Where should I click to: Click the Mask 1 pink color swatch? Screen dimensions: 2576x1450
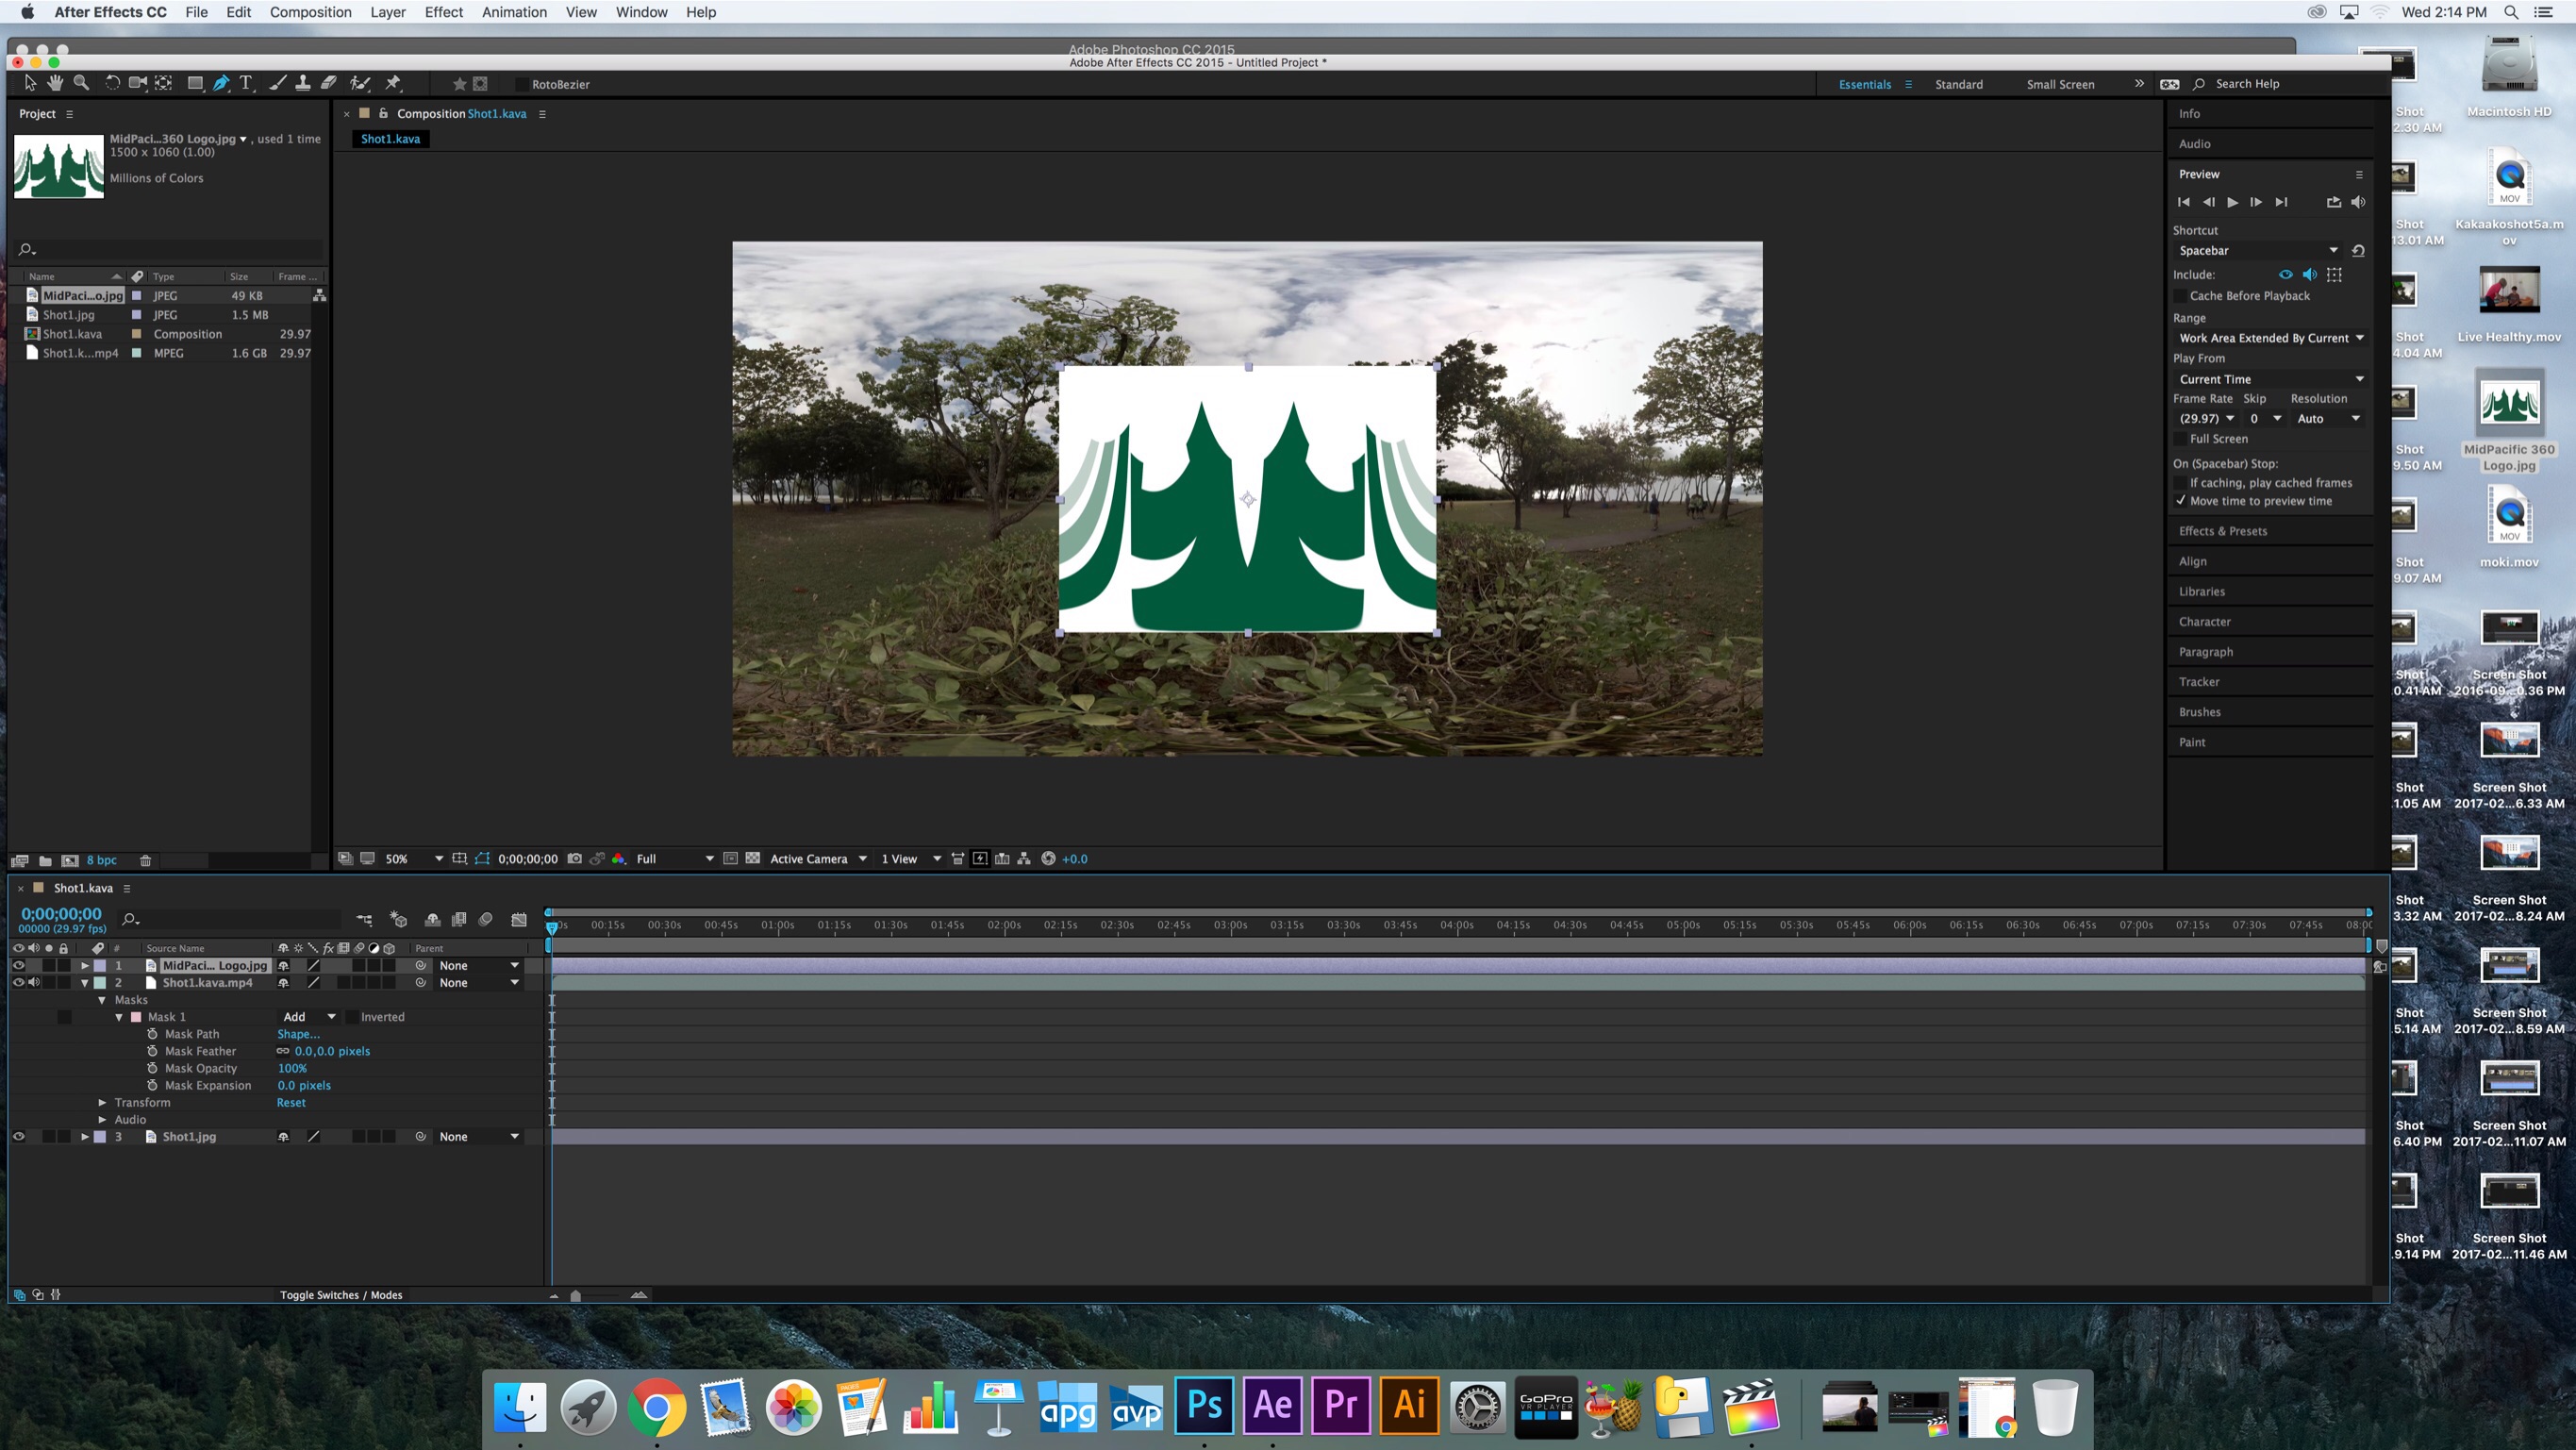[136, 1017]
